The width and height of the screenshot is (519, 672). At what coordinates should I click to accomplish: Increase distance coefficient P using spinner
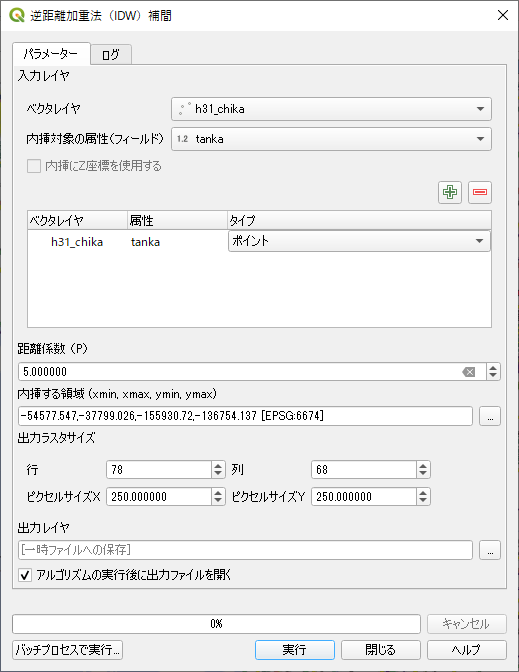493,368
